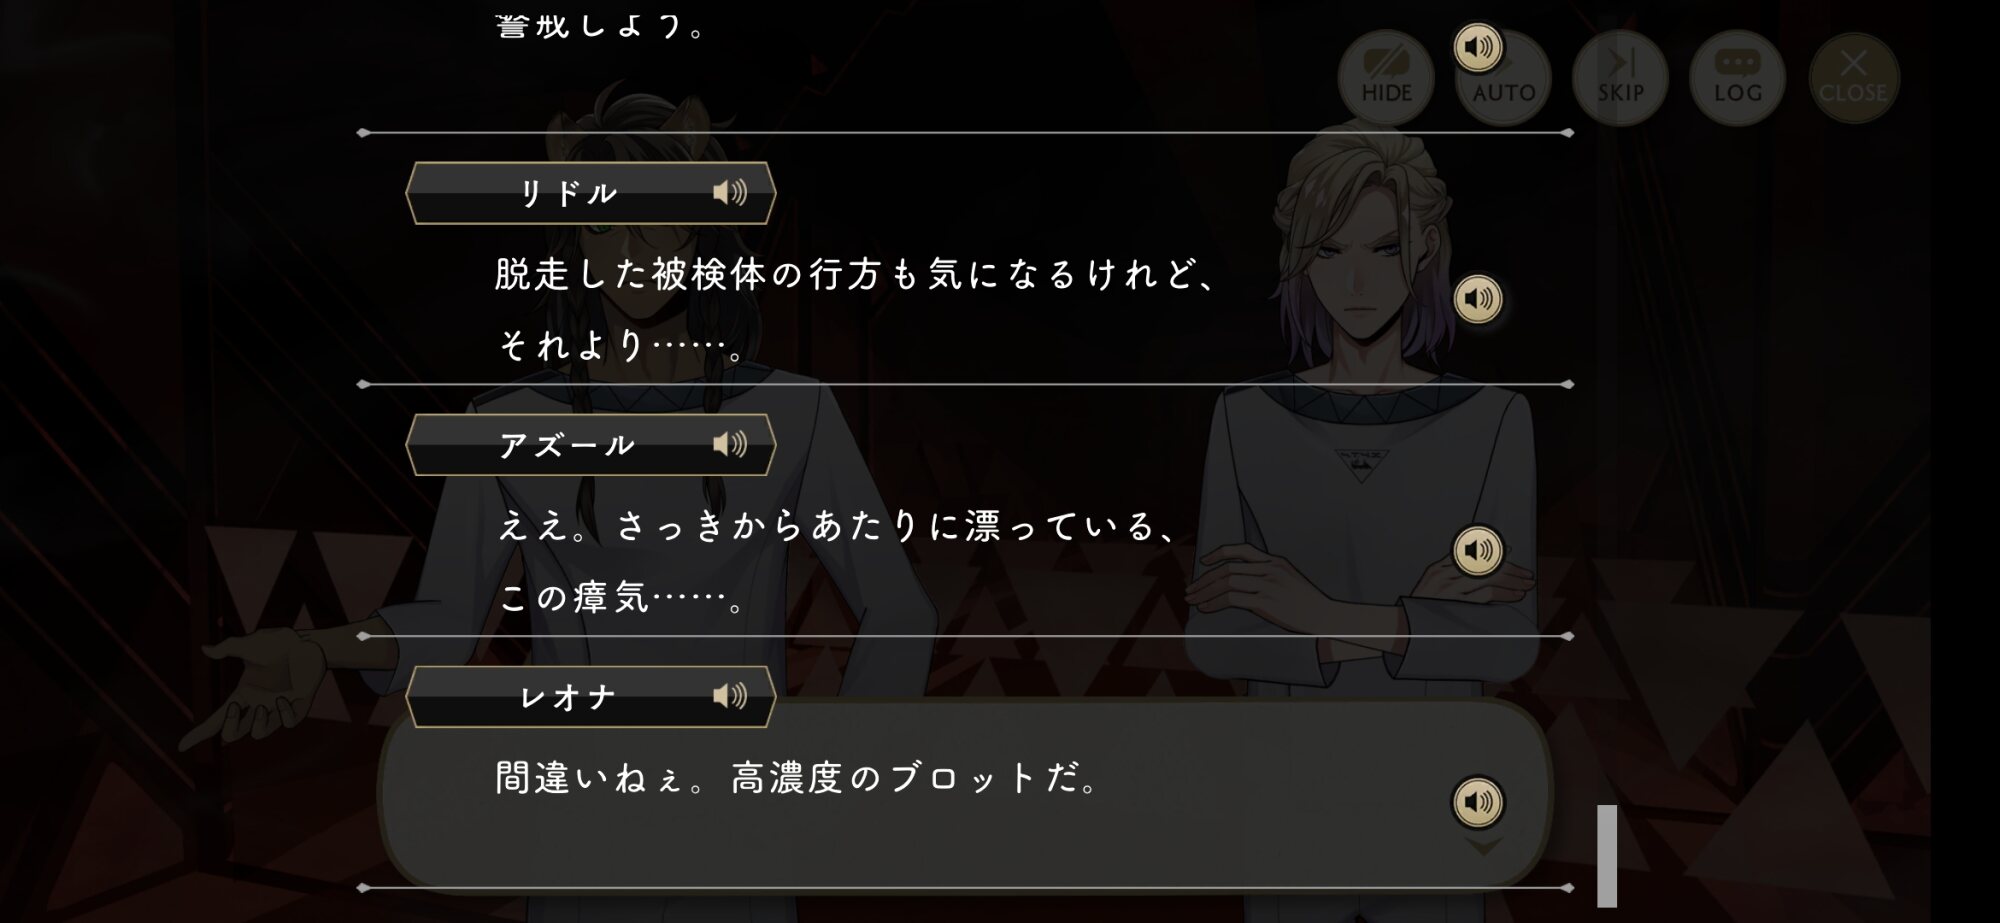Replay audio beside レオナ's dialogue line
Screen dimensions: 2000x923
pyautogui.click(x=1478, y=802)
